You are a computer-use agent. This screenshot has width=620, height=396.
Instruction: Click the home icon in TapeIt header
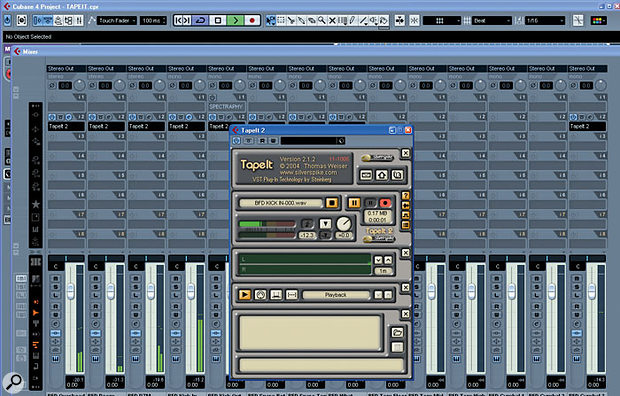point(382,175)
